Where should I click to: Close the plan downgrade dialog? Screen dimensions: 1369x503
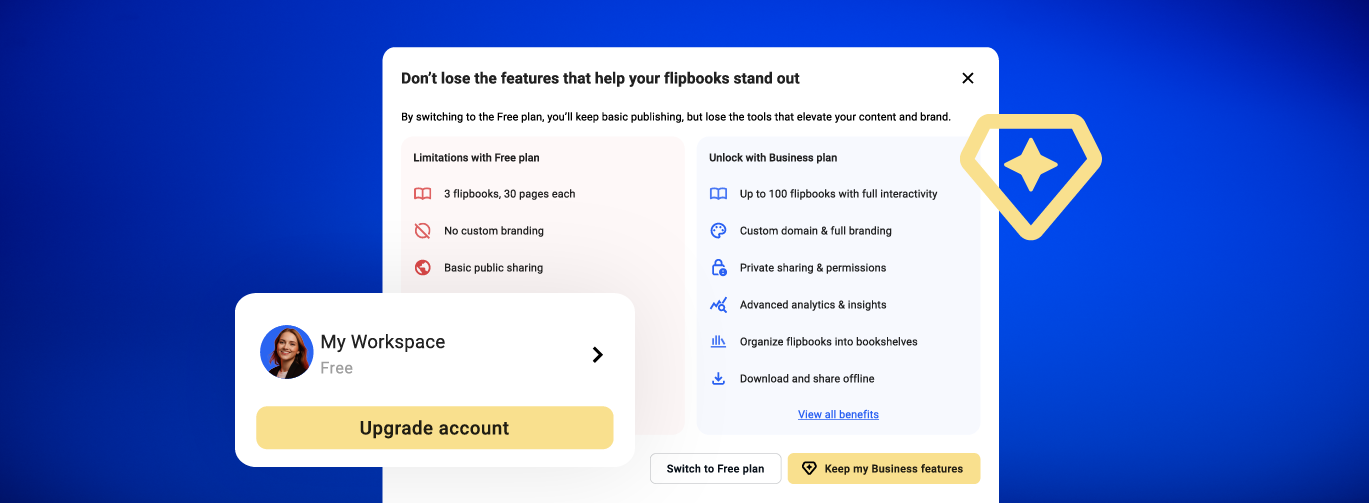tap(967, 78)
